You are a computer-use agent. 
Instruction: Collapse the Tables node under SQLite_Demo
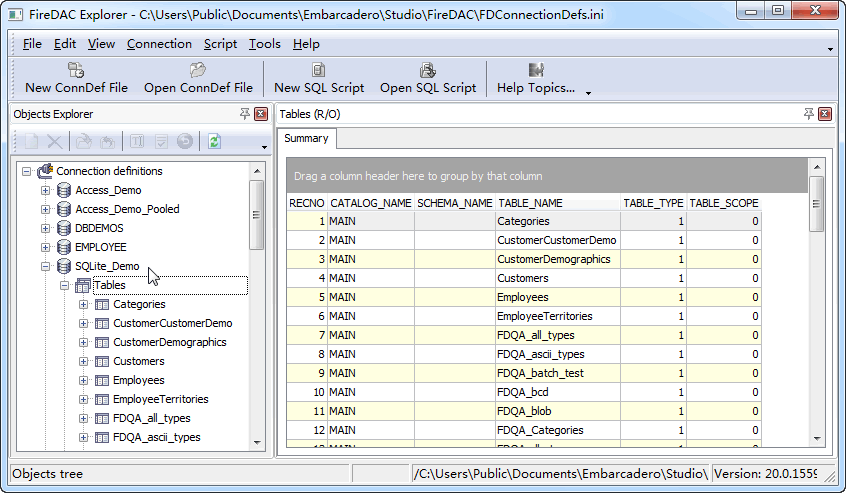tap(64, 285)
